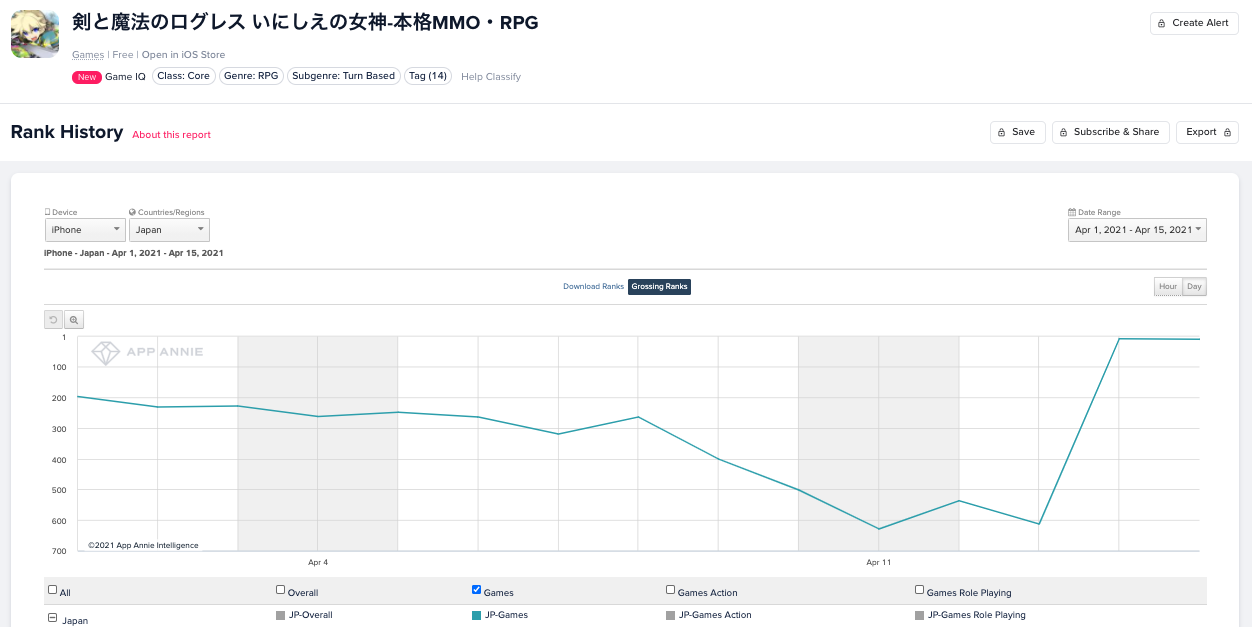Click the Create Alert button
Image resolution: width=1252 pixels, height=627 pixels.
point(1194,23)
